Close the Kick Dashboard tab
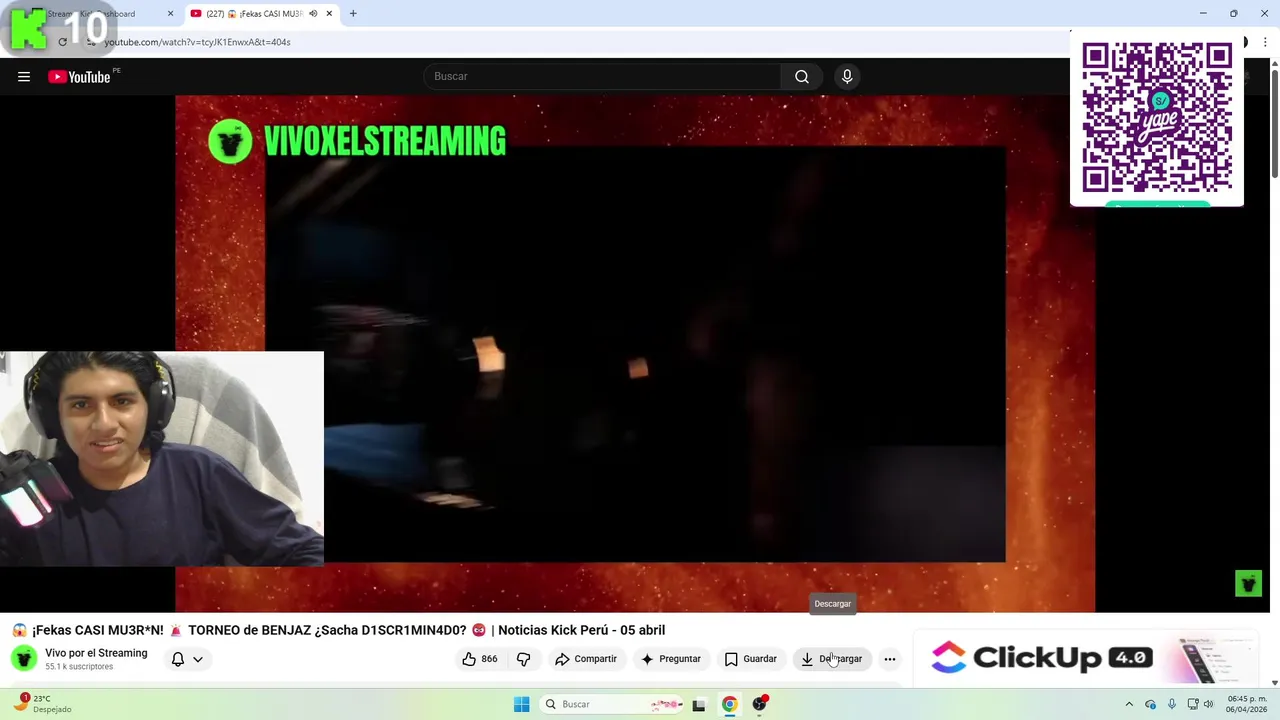Viewport: 1280px width, 720px height. (x=170, y=14)
